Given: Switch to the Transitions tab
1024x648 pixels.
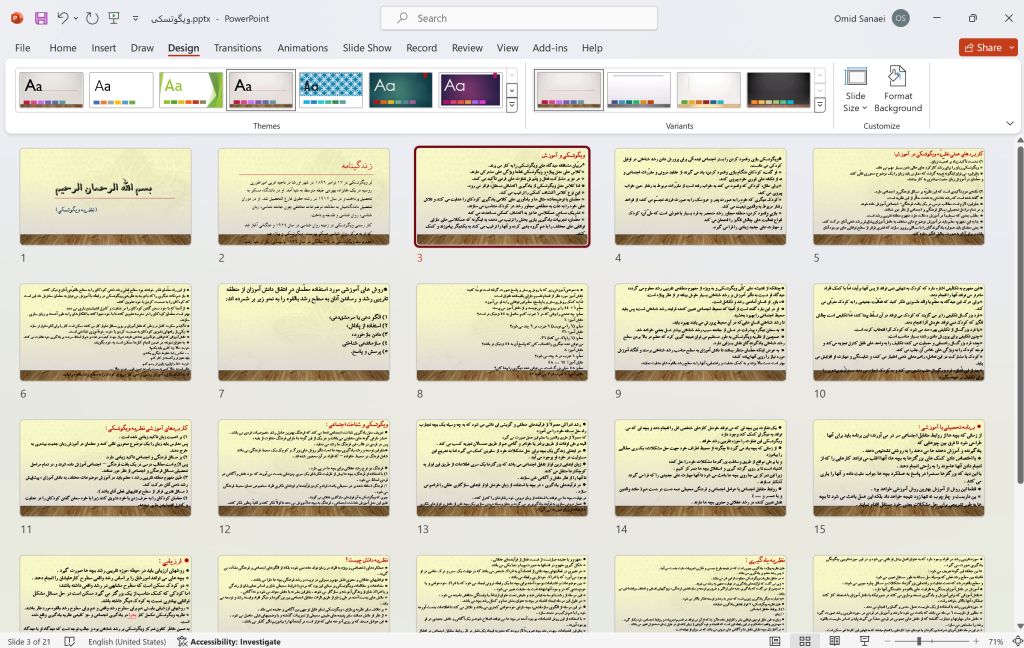Looking at the screenshot, I should (238, 48).
